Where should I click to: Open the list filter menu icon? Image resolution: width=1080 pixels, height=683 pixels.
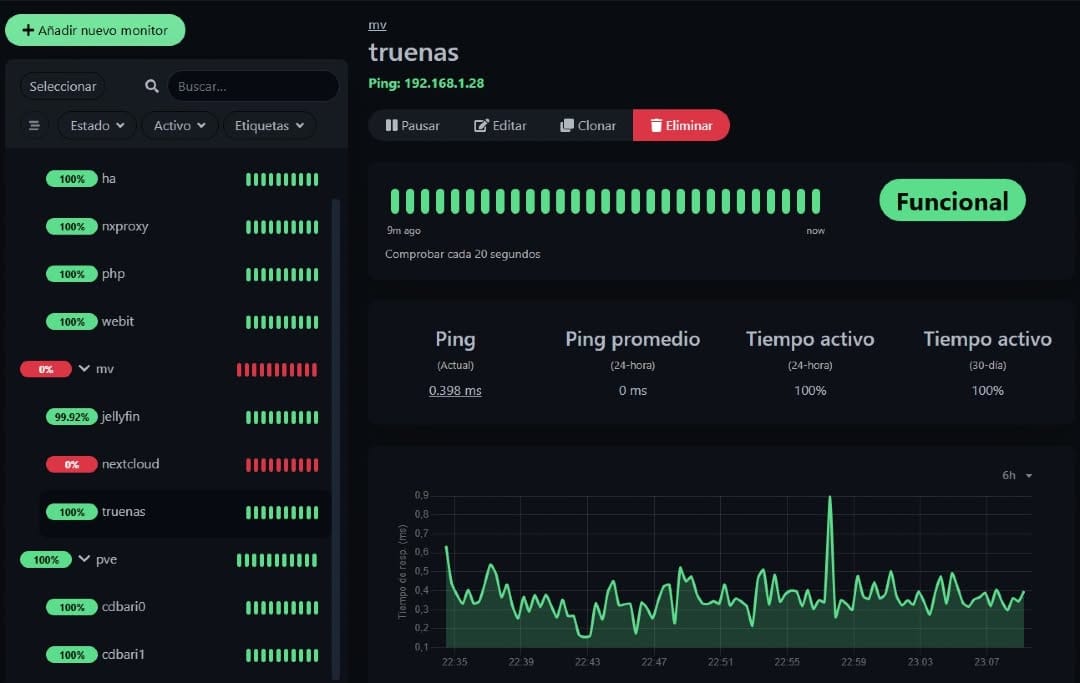(34, 125)
